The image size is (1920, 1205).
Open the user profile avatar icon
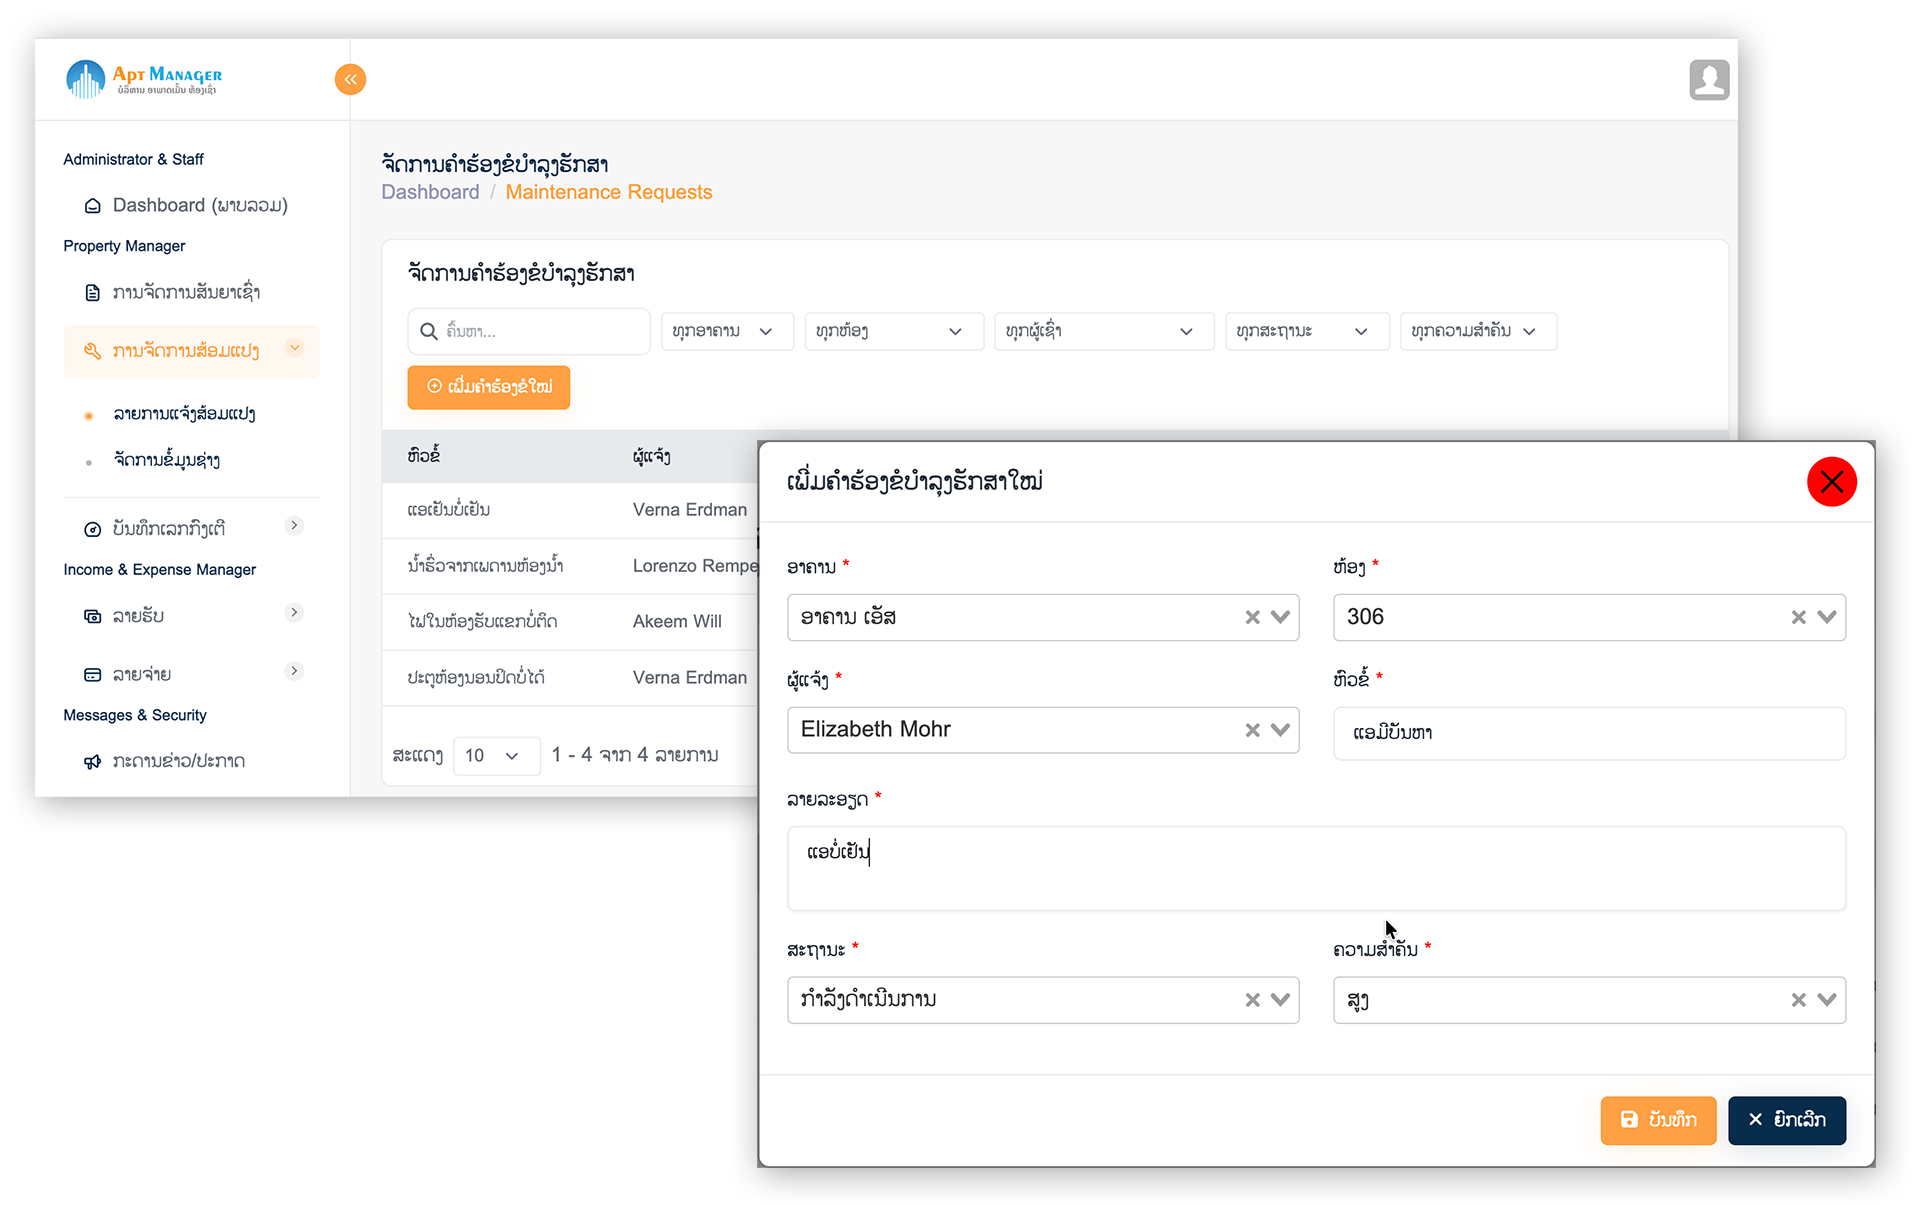[x=1709, y=79]
